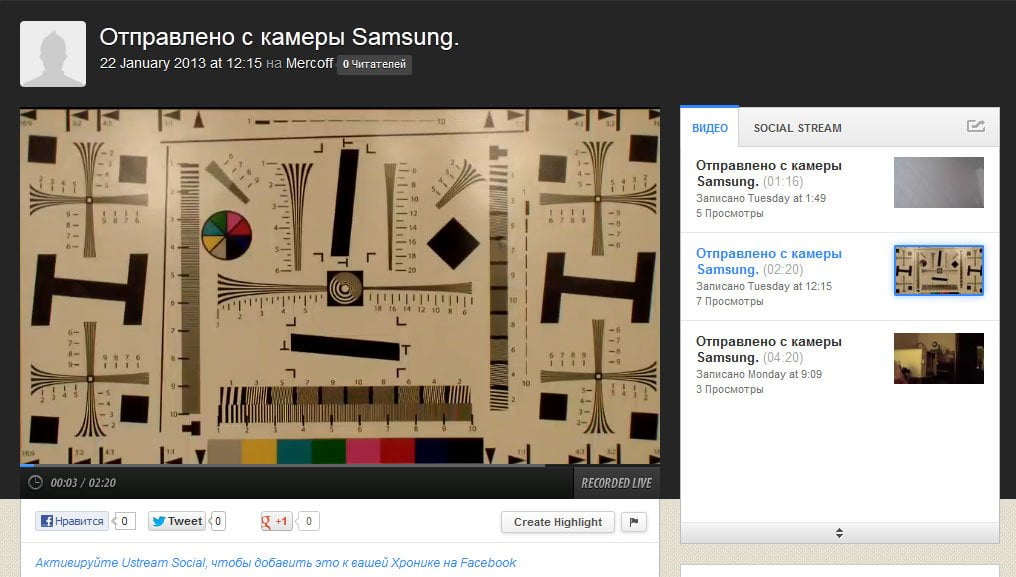Expand the video list resize handle
Viewport: 1016px width, 577px height.
pyautogui.click(x=839, y=533)
